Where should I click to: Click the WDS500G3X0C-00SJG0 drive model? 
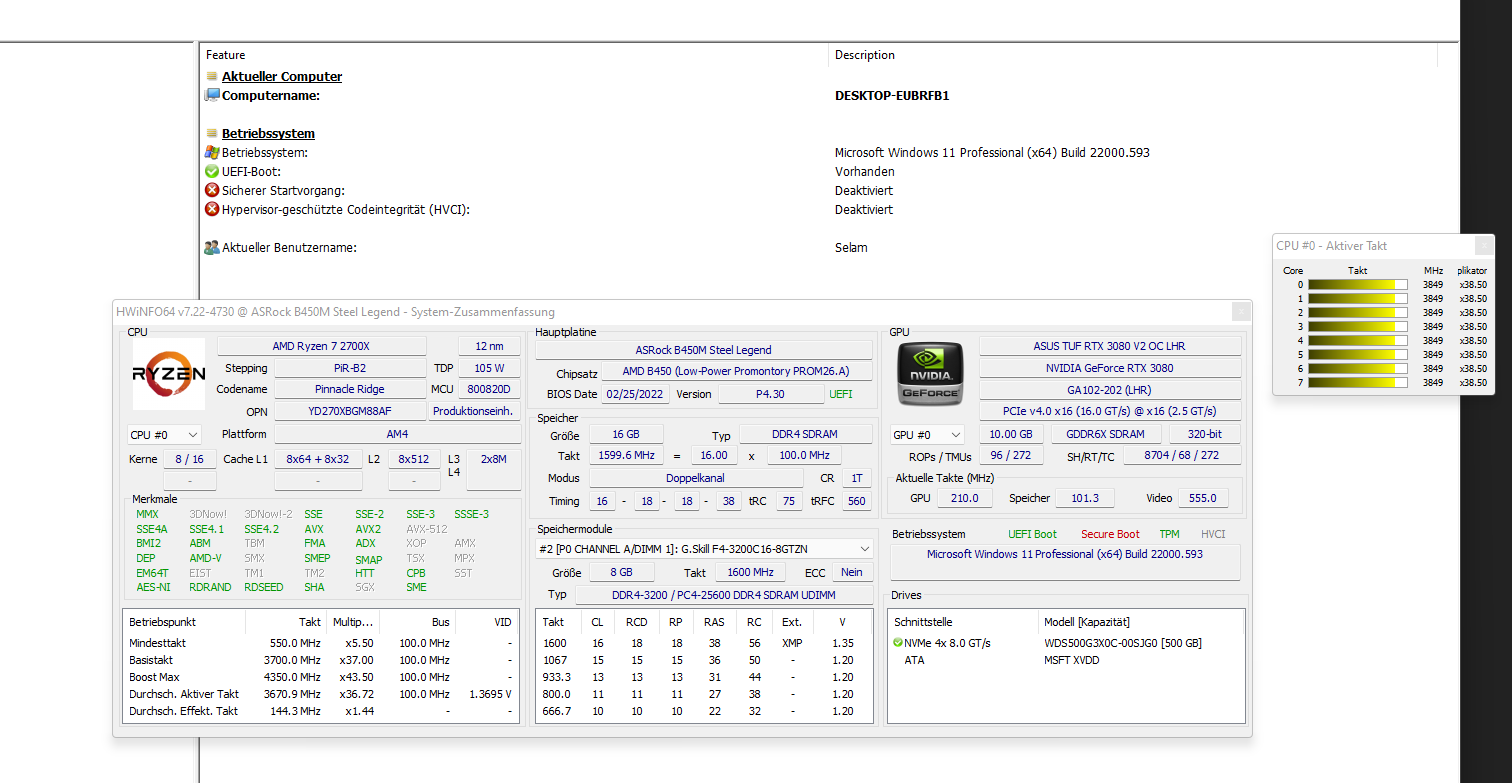pos(1123,643)
